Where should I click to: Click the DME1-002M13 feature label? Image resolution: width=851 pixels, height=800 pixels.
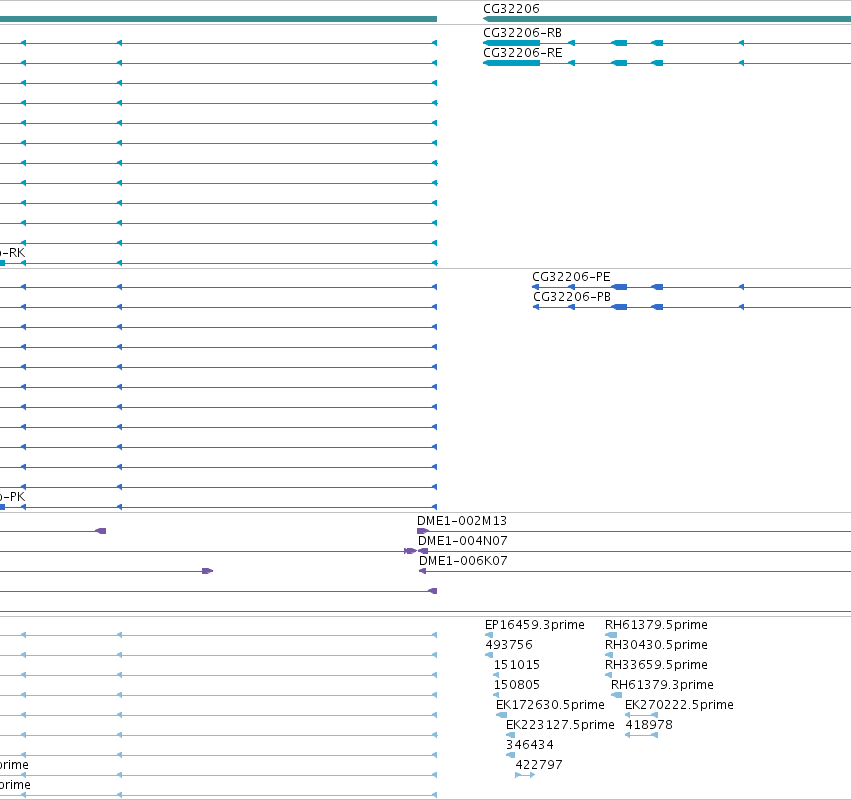coord(462,521)
